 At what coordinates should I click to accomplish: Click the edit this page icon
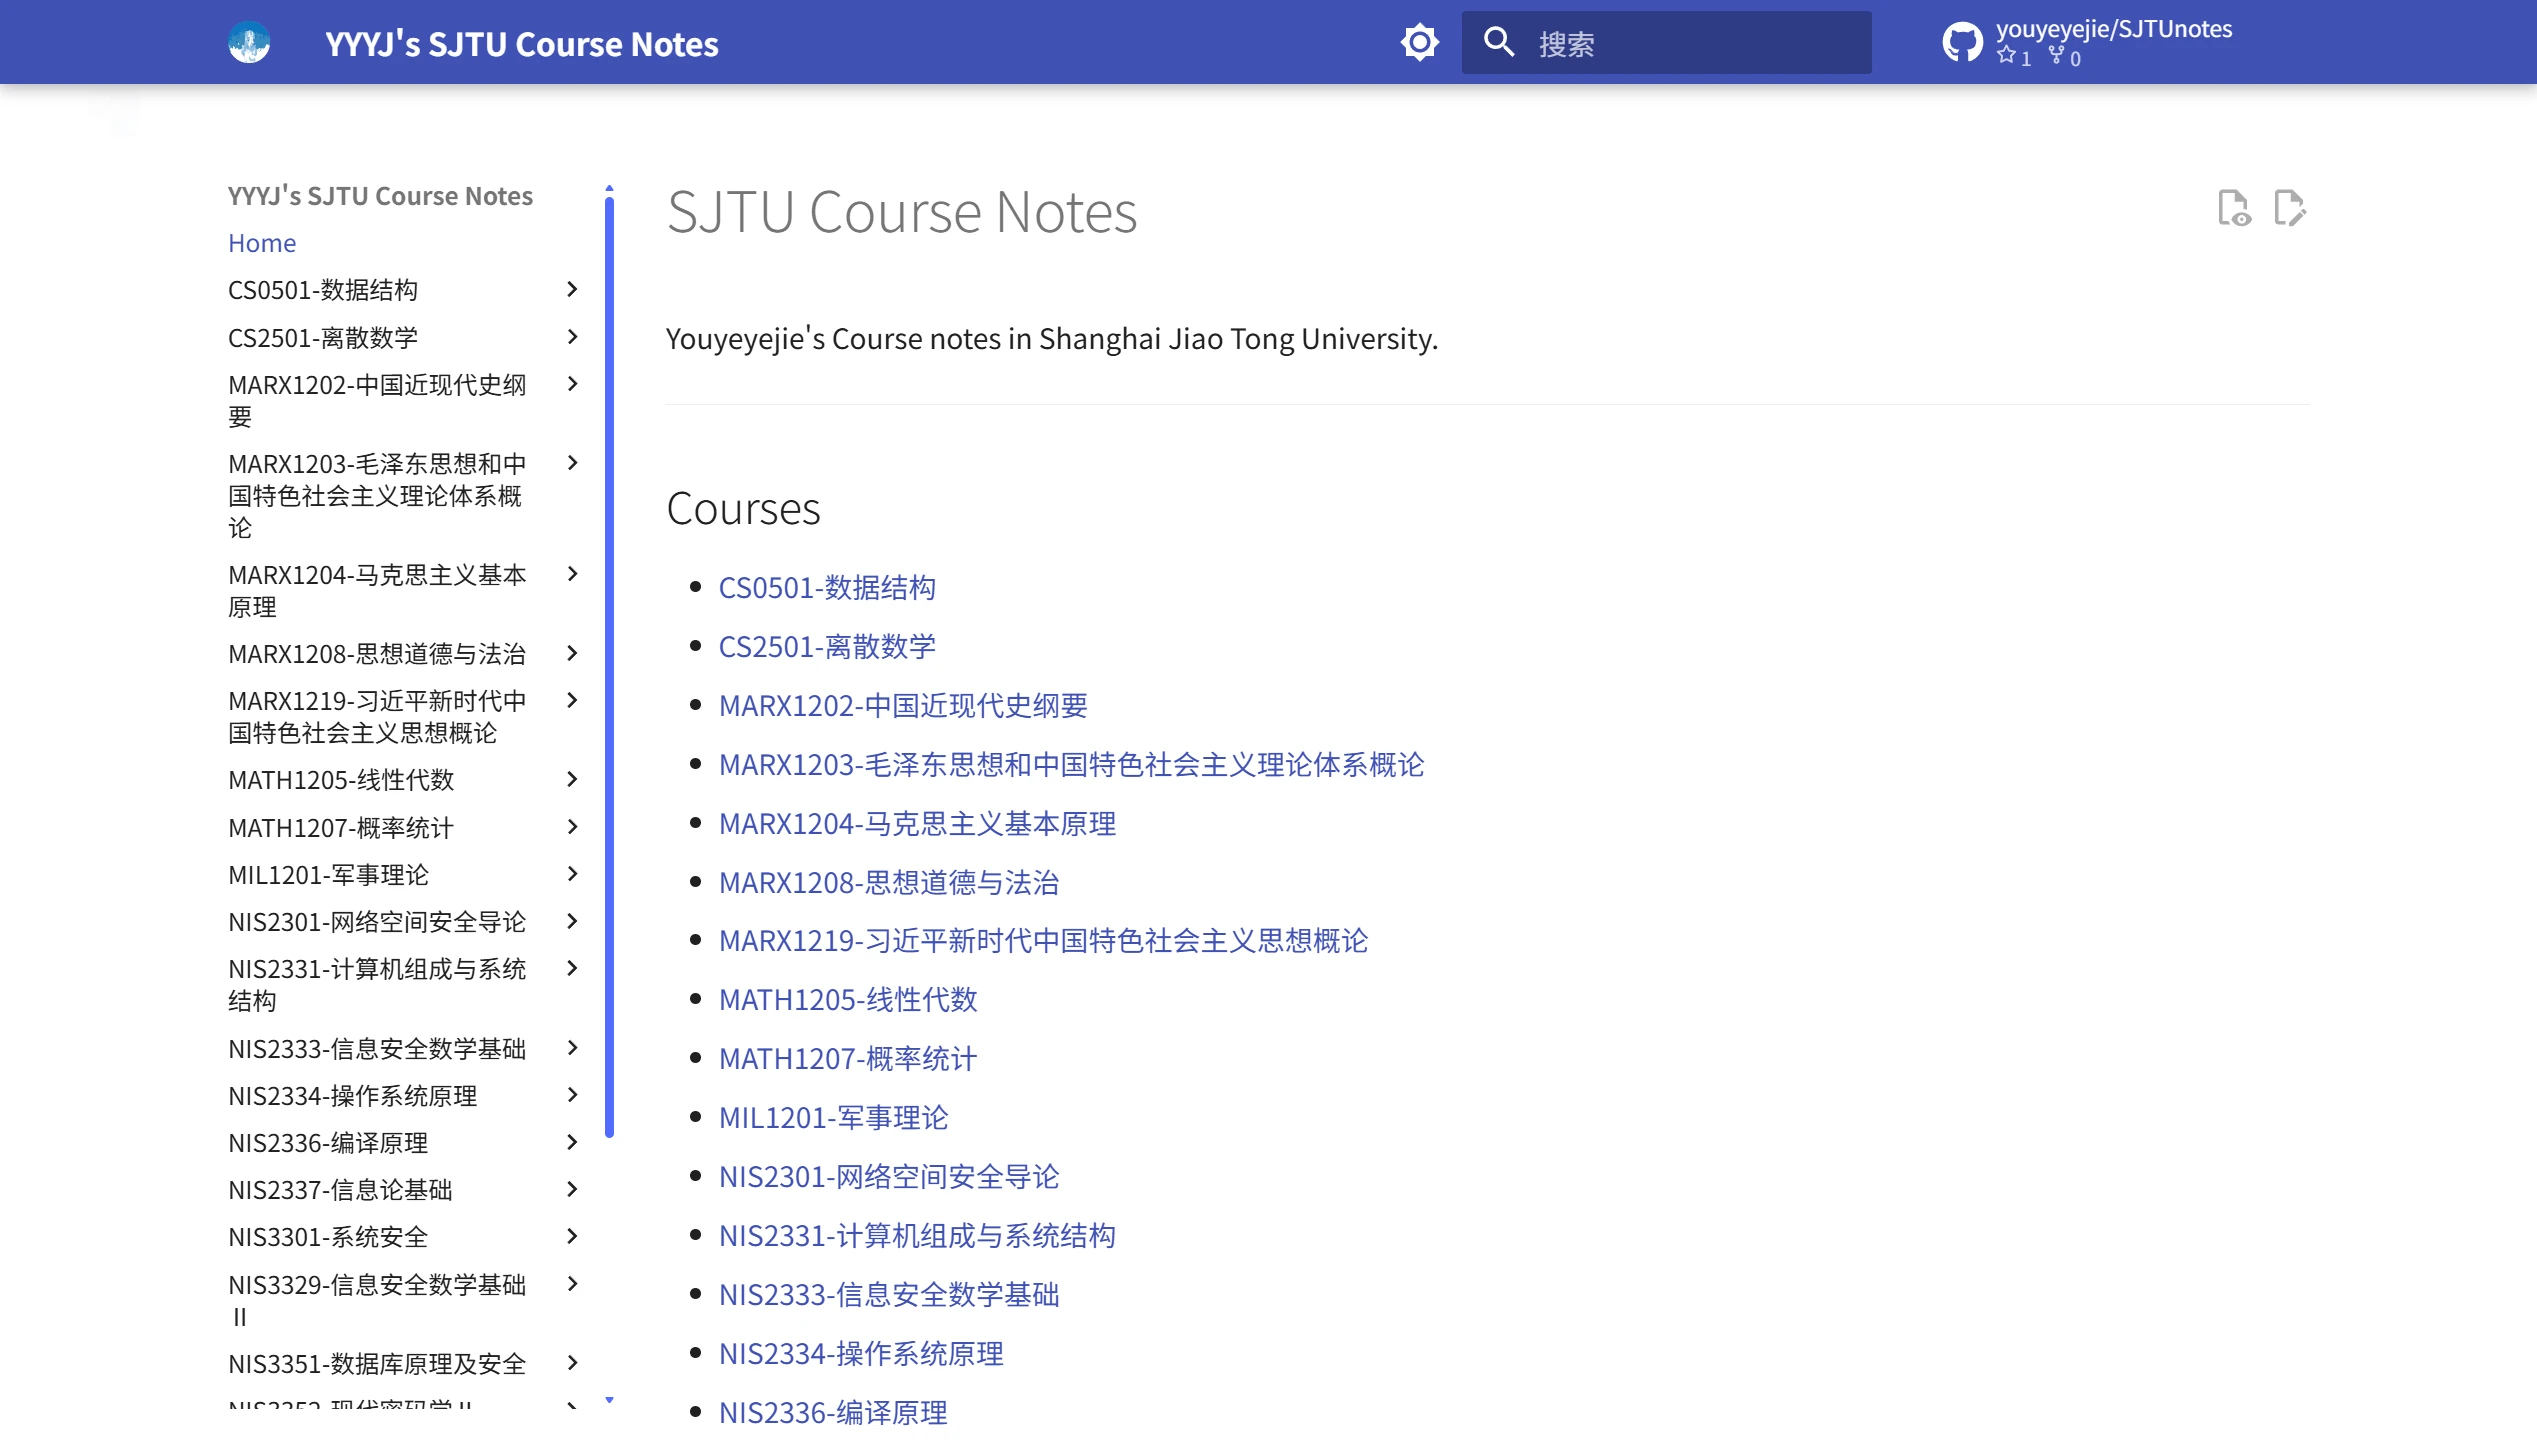point(2289,207)
